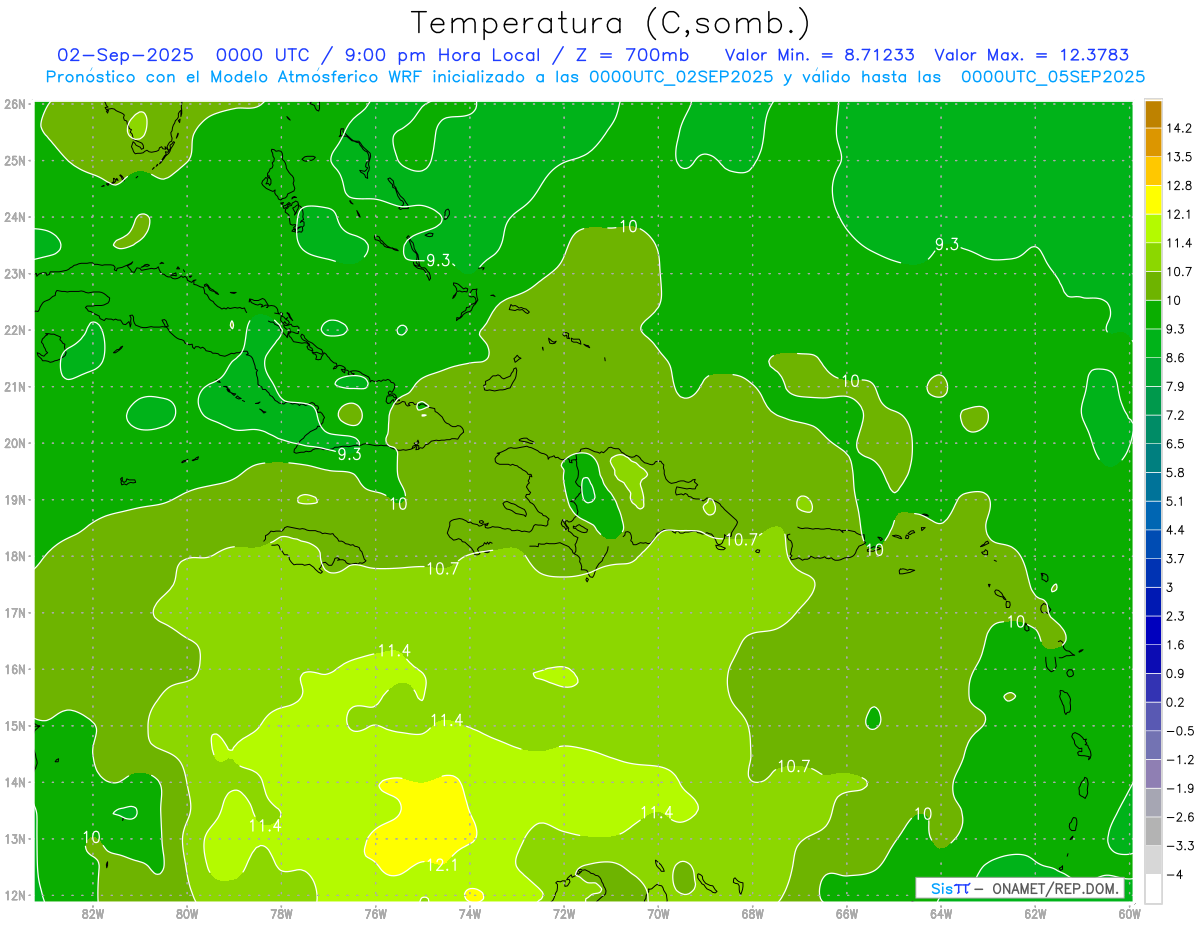
Task: Click the '6.5' colorbar value
Action: pyautogui.click(x=1175, y=444)
